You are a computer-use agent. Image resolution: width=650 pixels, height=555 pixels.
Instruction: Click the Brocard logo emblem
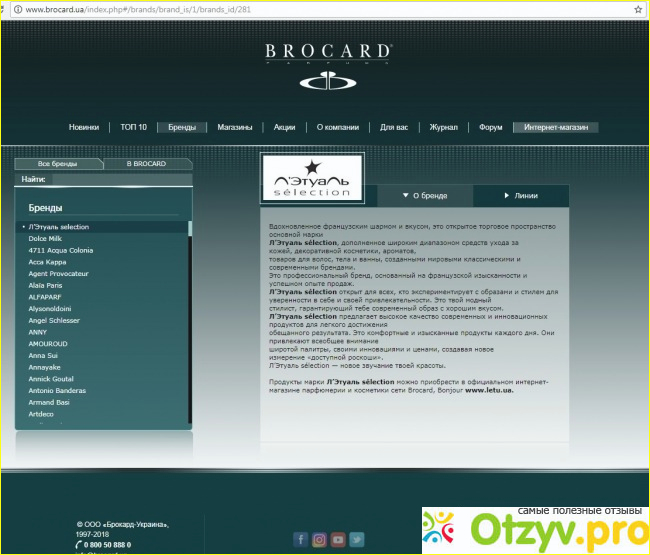pyautogui.click(x=329, y=83)
